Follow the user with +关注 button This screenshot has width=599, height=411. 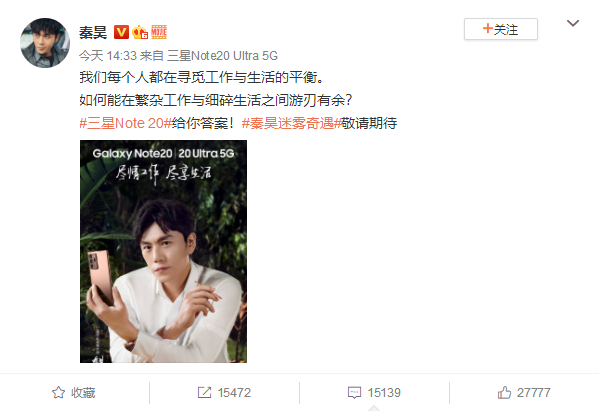[x=501, y=29]
